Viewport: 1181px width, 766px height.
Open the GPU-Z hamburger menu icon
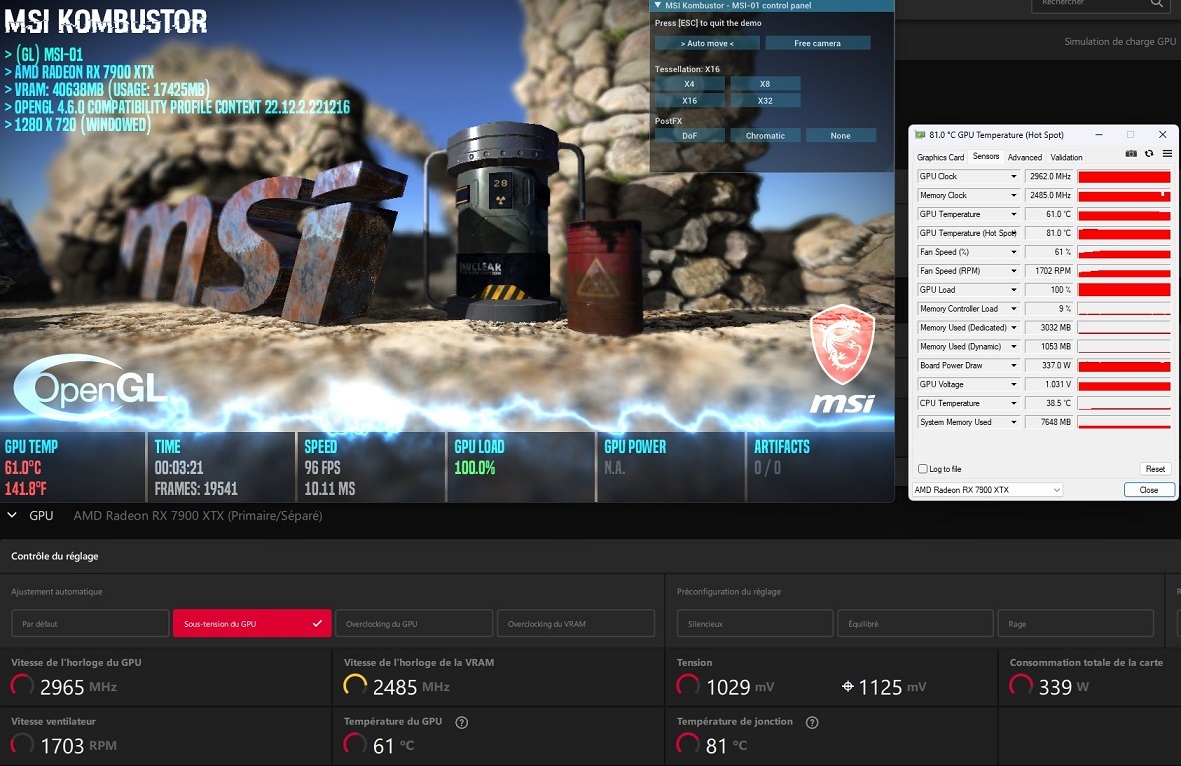(x=1167, y=154)
